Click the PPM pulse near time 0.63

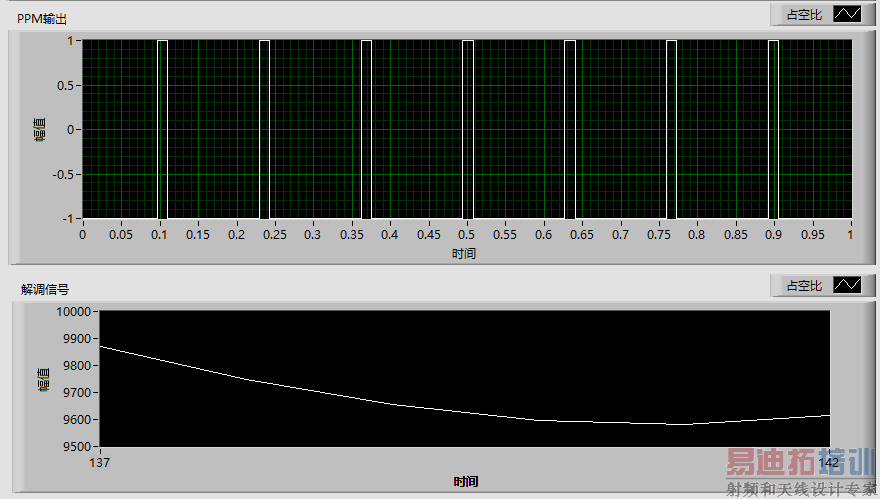[x=570, y=129]
